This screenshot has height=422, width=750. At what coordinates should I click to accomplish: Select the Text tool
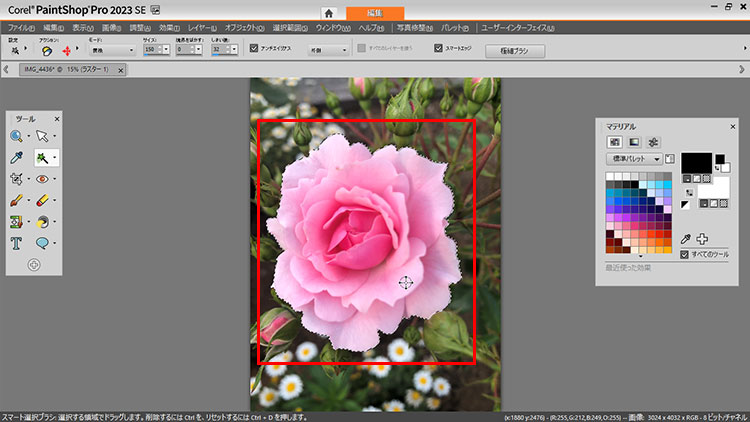pyautogui.click(x=17, y=242)
